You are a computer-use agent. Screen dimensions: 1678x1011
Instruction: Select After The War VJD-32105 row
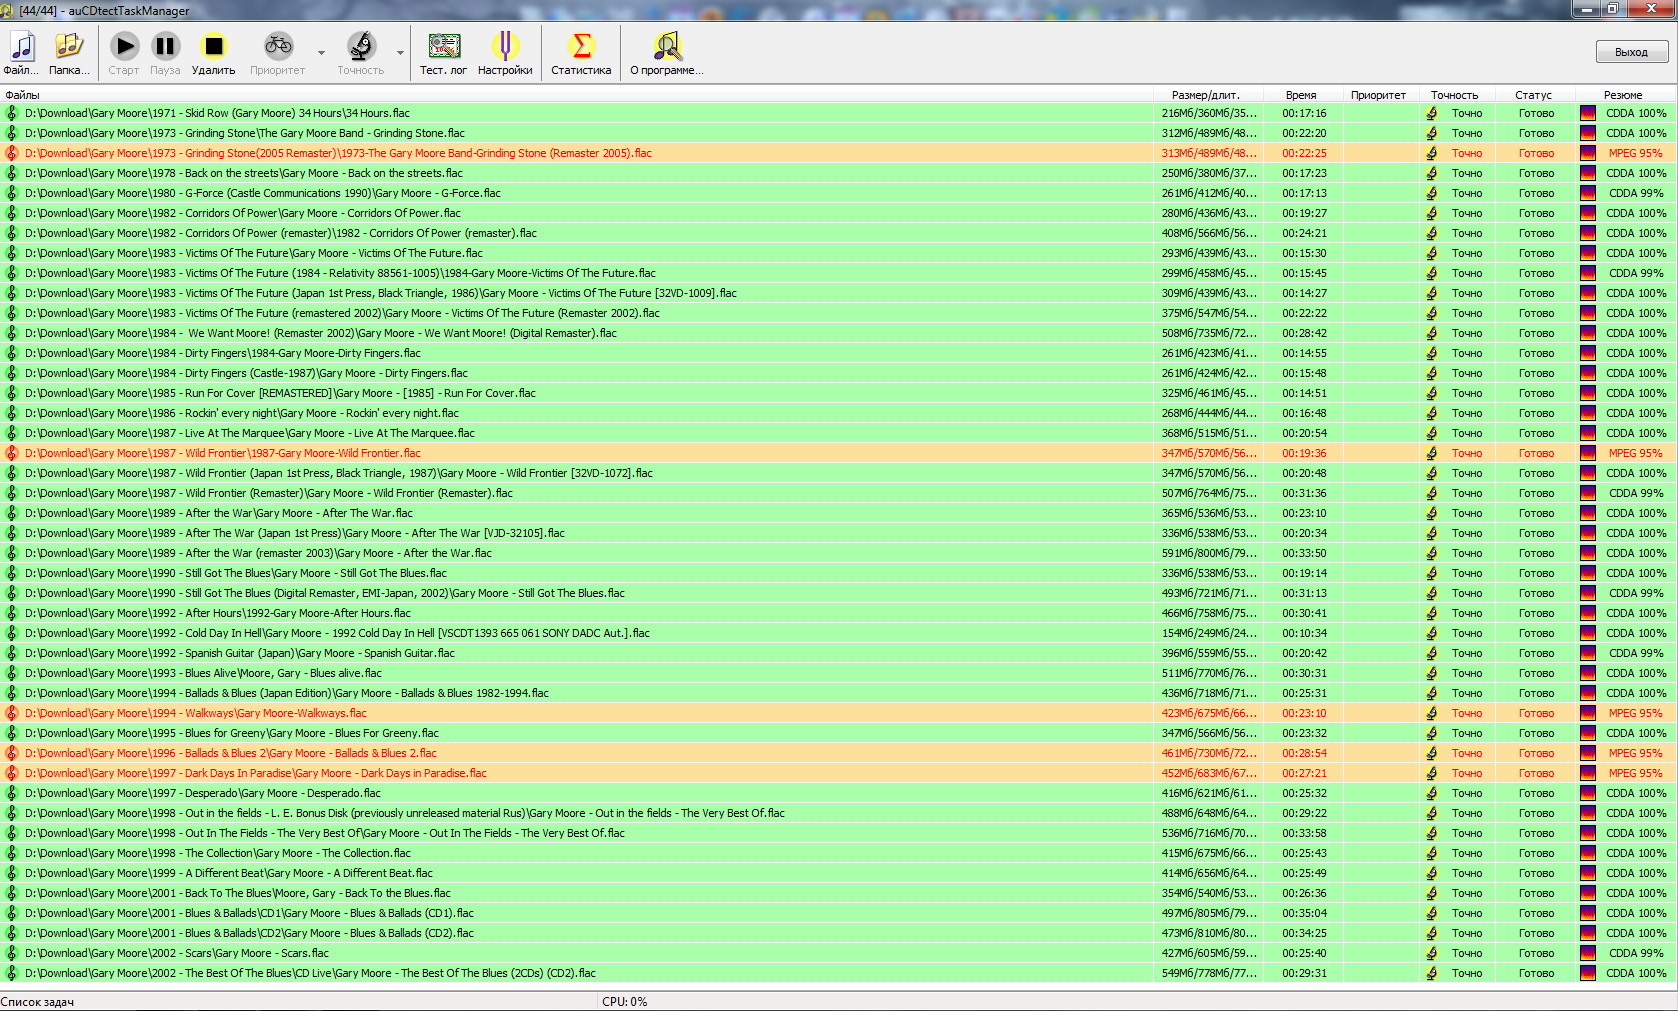pos(838,533)
